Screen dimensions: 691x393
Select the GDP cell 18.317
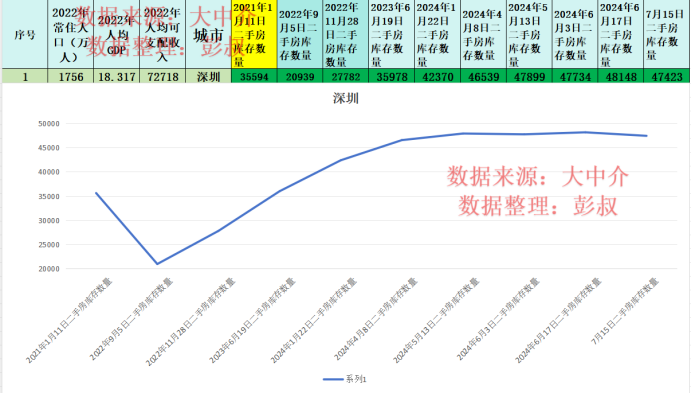click(x=117, y=76)
